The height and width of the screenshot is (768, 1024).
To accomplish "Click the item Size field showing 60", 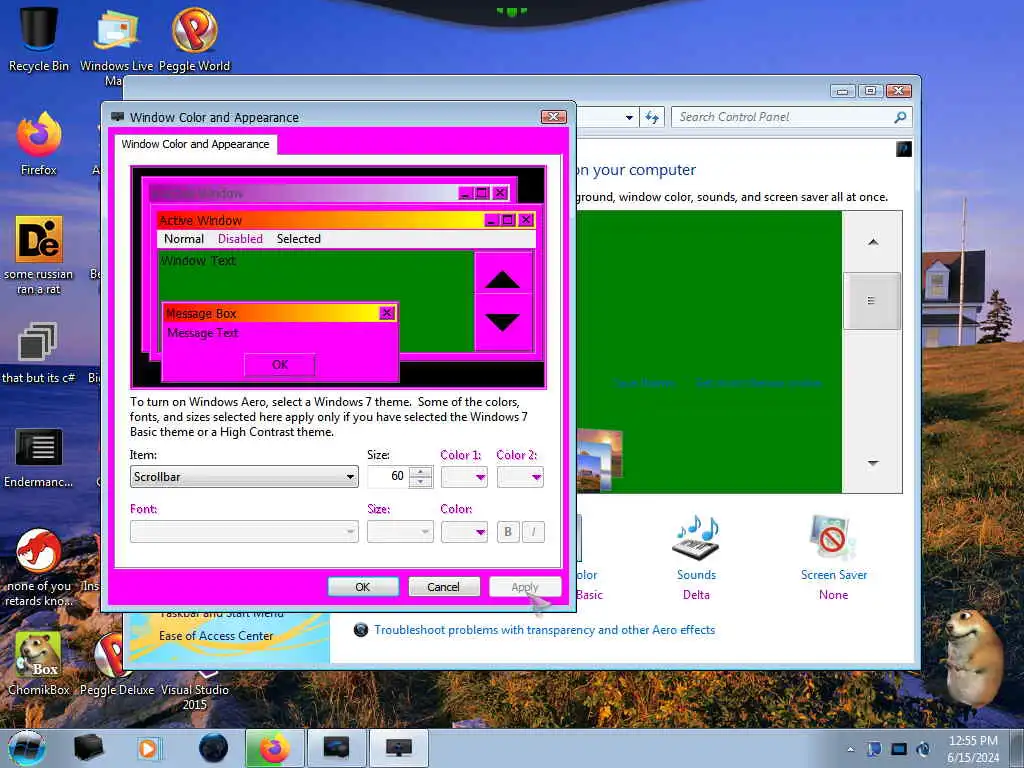I will tap(389, 476).
